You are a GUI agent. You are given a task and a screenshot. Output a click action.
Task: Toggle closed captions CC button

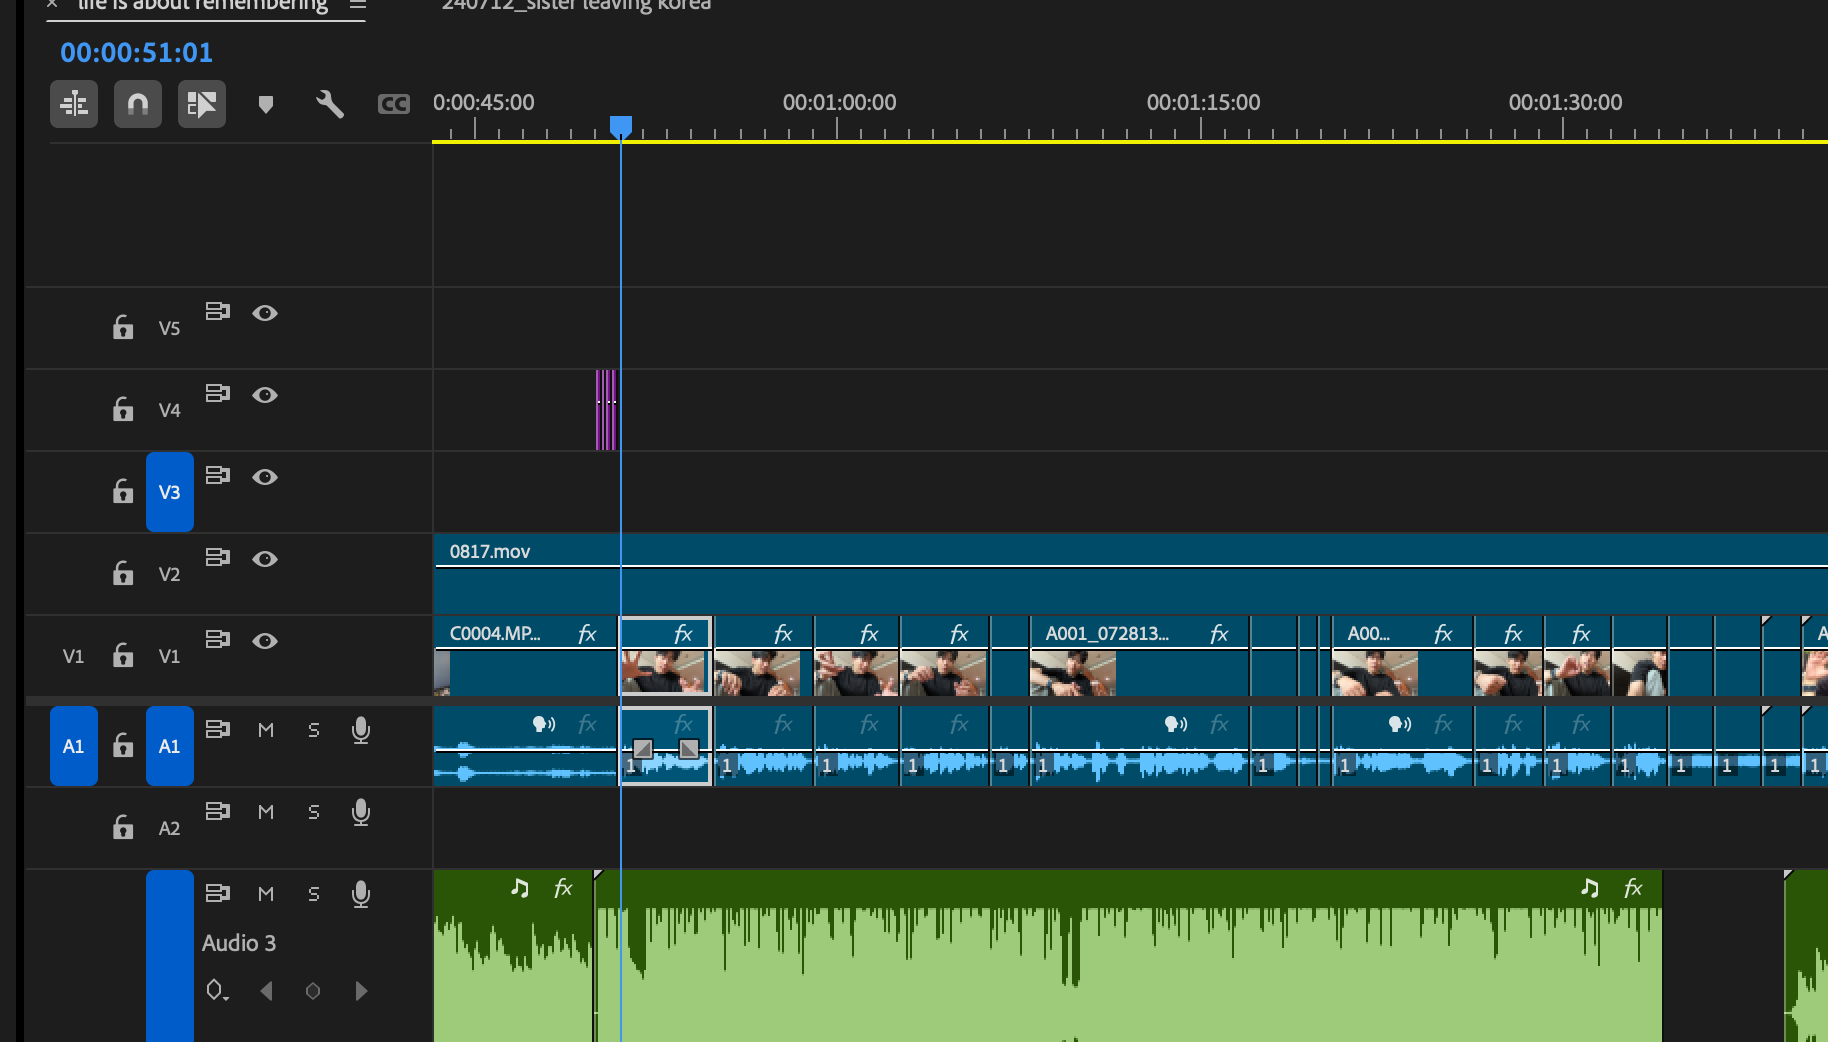(394, 104)
